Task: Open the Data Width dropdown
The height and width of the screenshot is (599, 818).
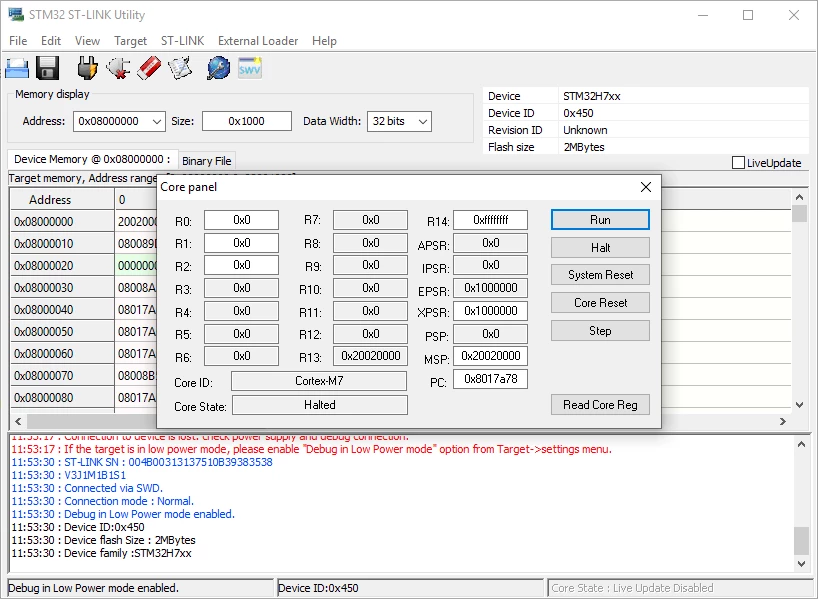Action: [423, 122]
